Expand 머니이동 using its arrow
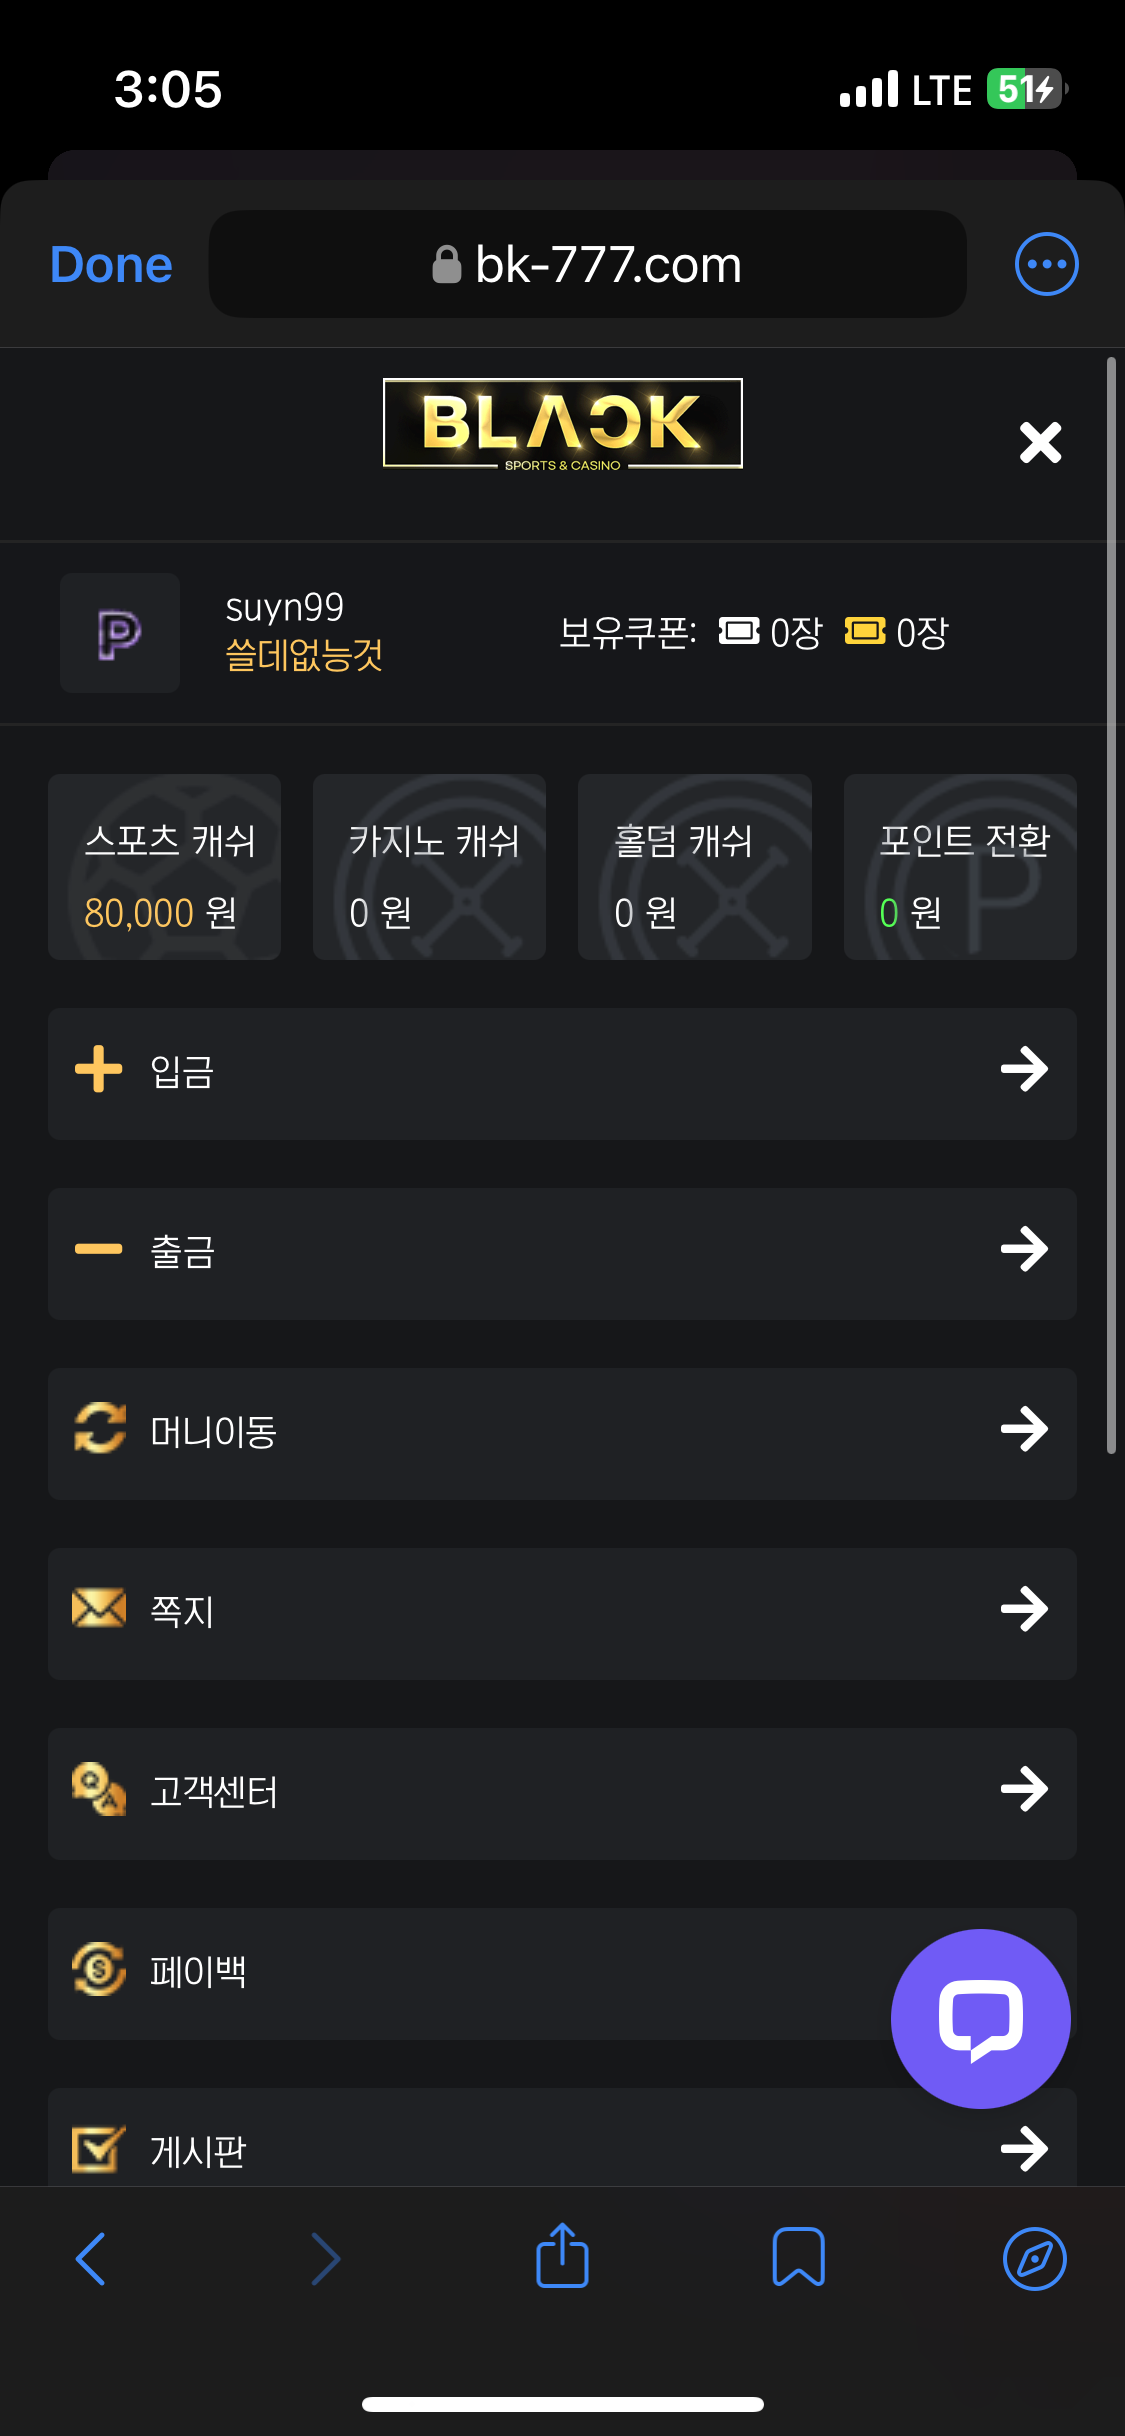This screenshot has width=1125, height=2436. (1024, 1429)
